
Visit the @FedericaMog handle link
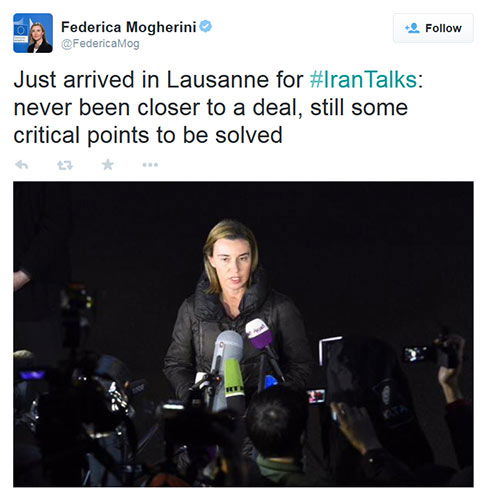[x=100, y=44]
